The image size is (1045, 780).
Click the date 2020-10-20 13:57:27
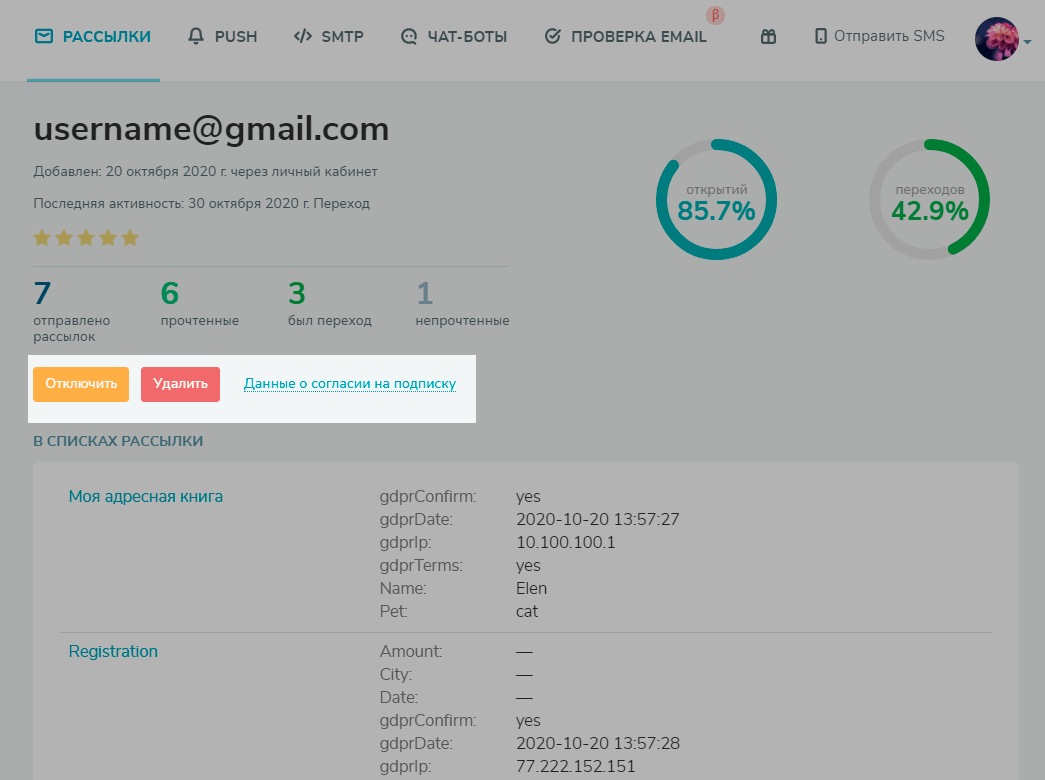click(598, 519)
